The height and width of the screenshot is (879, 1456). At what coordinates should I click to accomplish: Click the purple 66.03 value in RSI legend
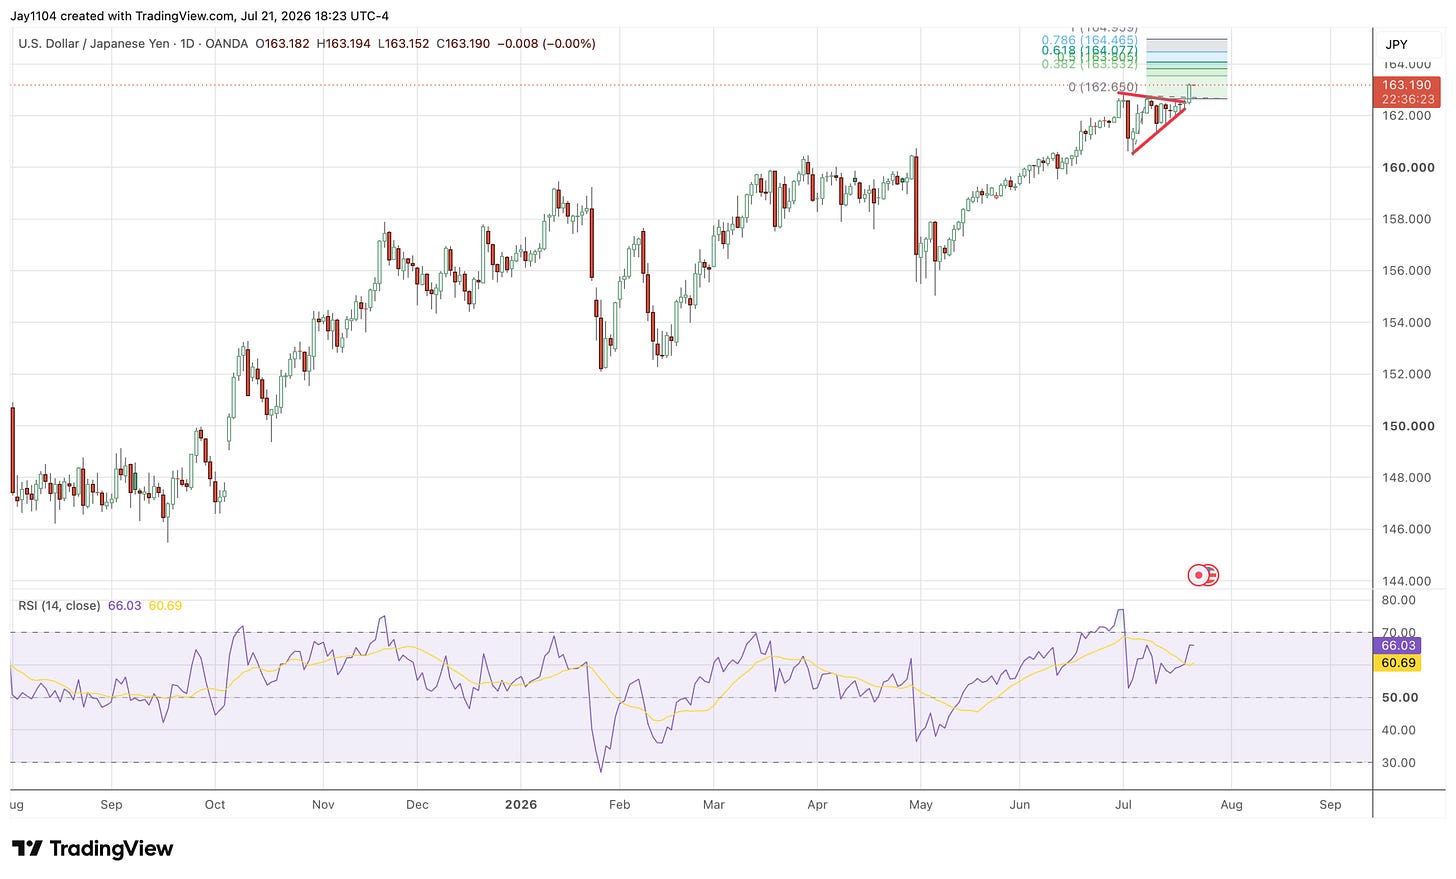point(125,606)
